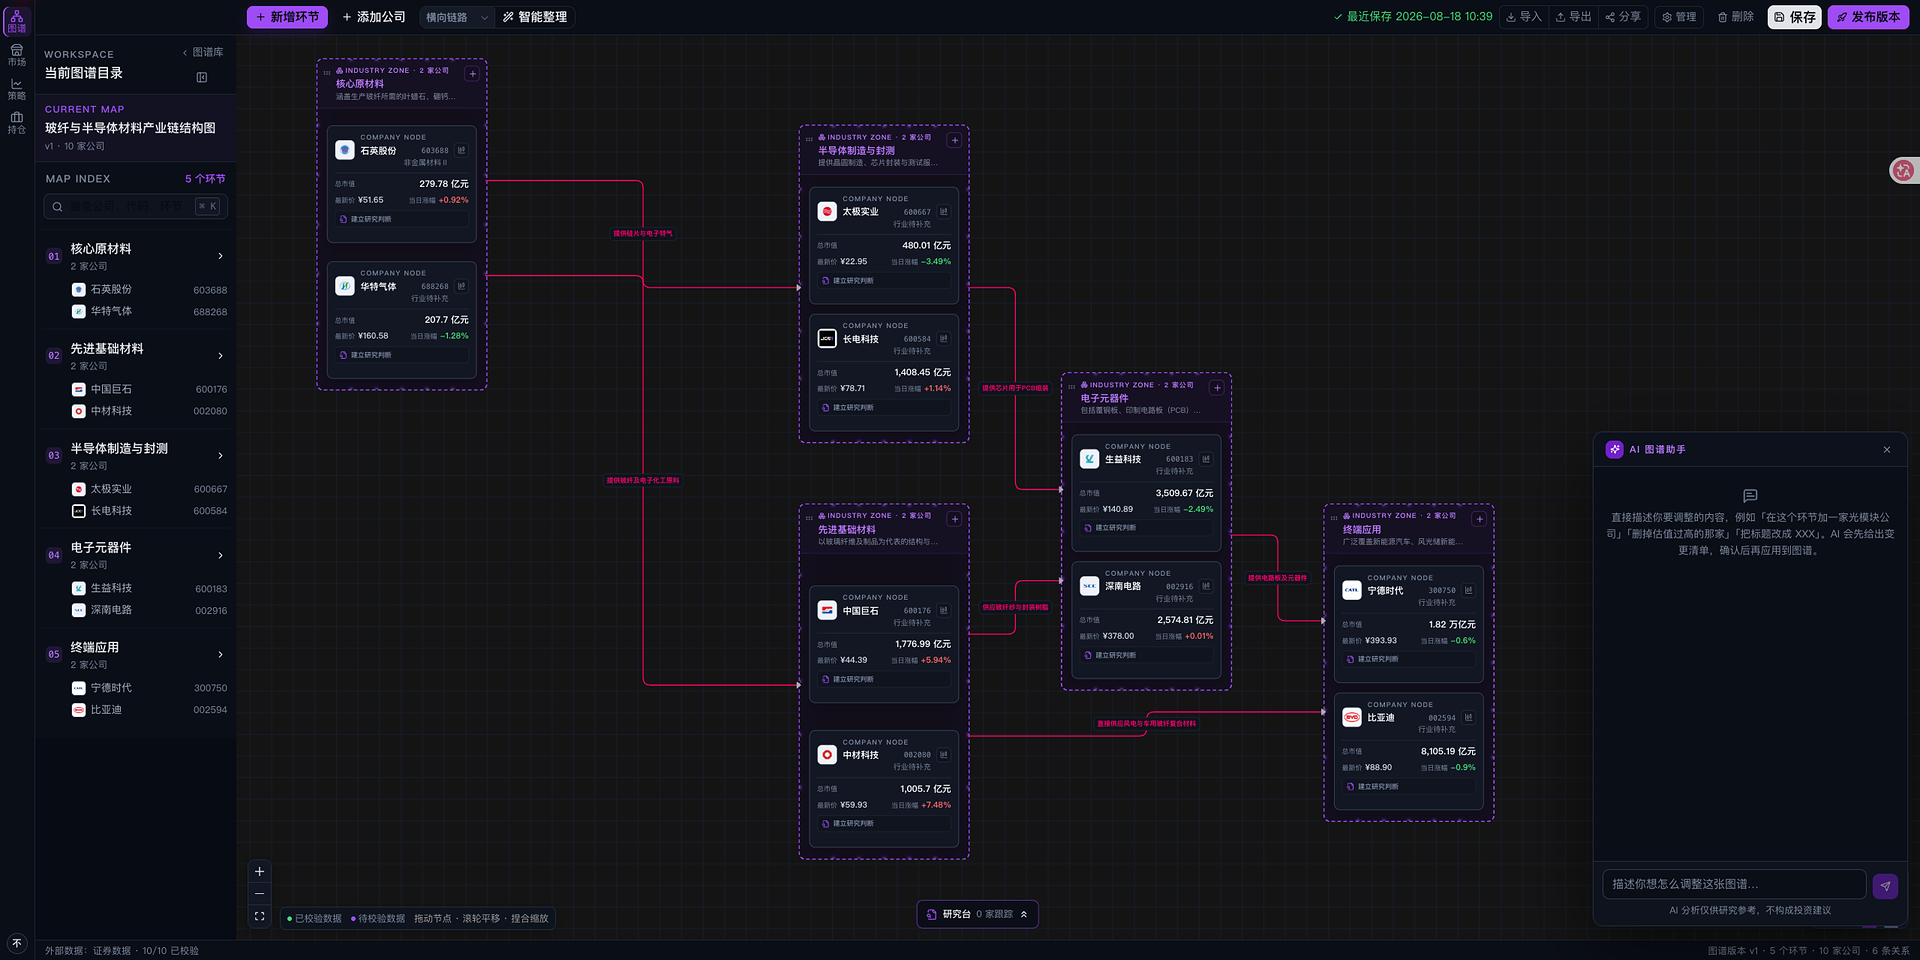This screenshot has height=960, width=1920.
Task: Open chart icon on 华特气体 node
Action: (x=461, y=286)
